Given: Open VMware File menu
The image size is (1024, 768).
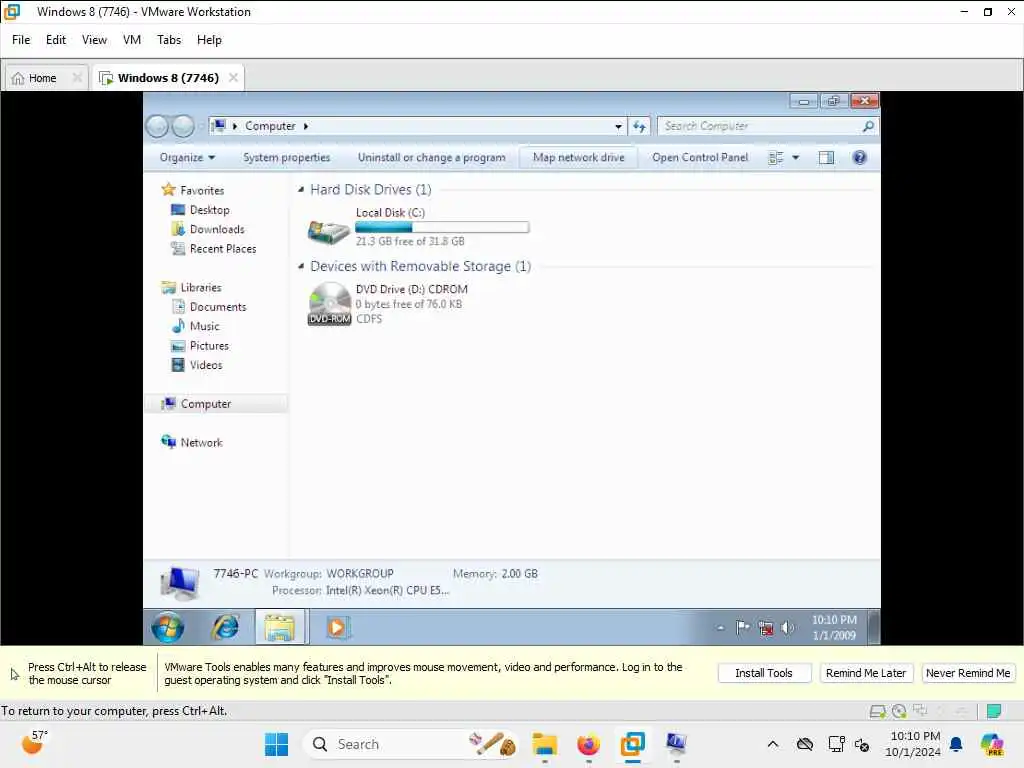Looking at the screenshot, I should (x=21, y=40).
